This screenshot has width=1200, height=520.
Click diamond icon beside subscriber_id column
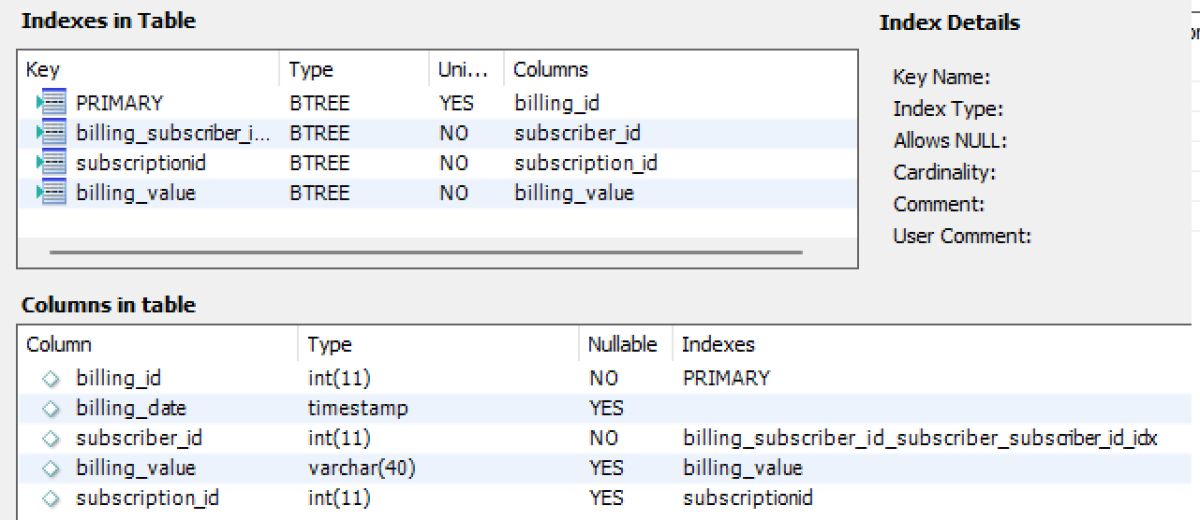pyautogui.click(x=52, y=438)
